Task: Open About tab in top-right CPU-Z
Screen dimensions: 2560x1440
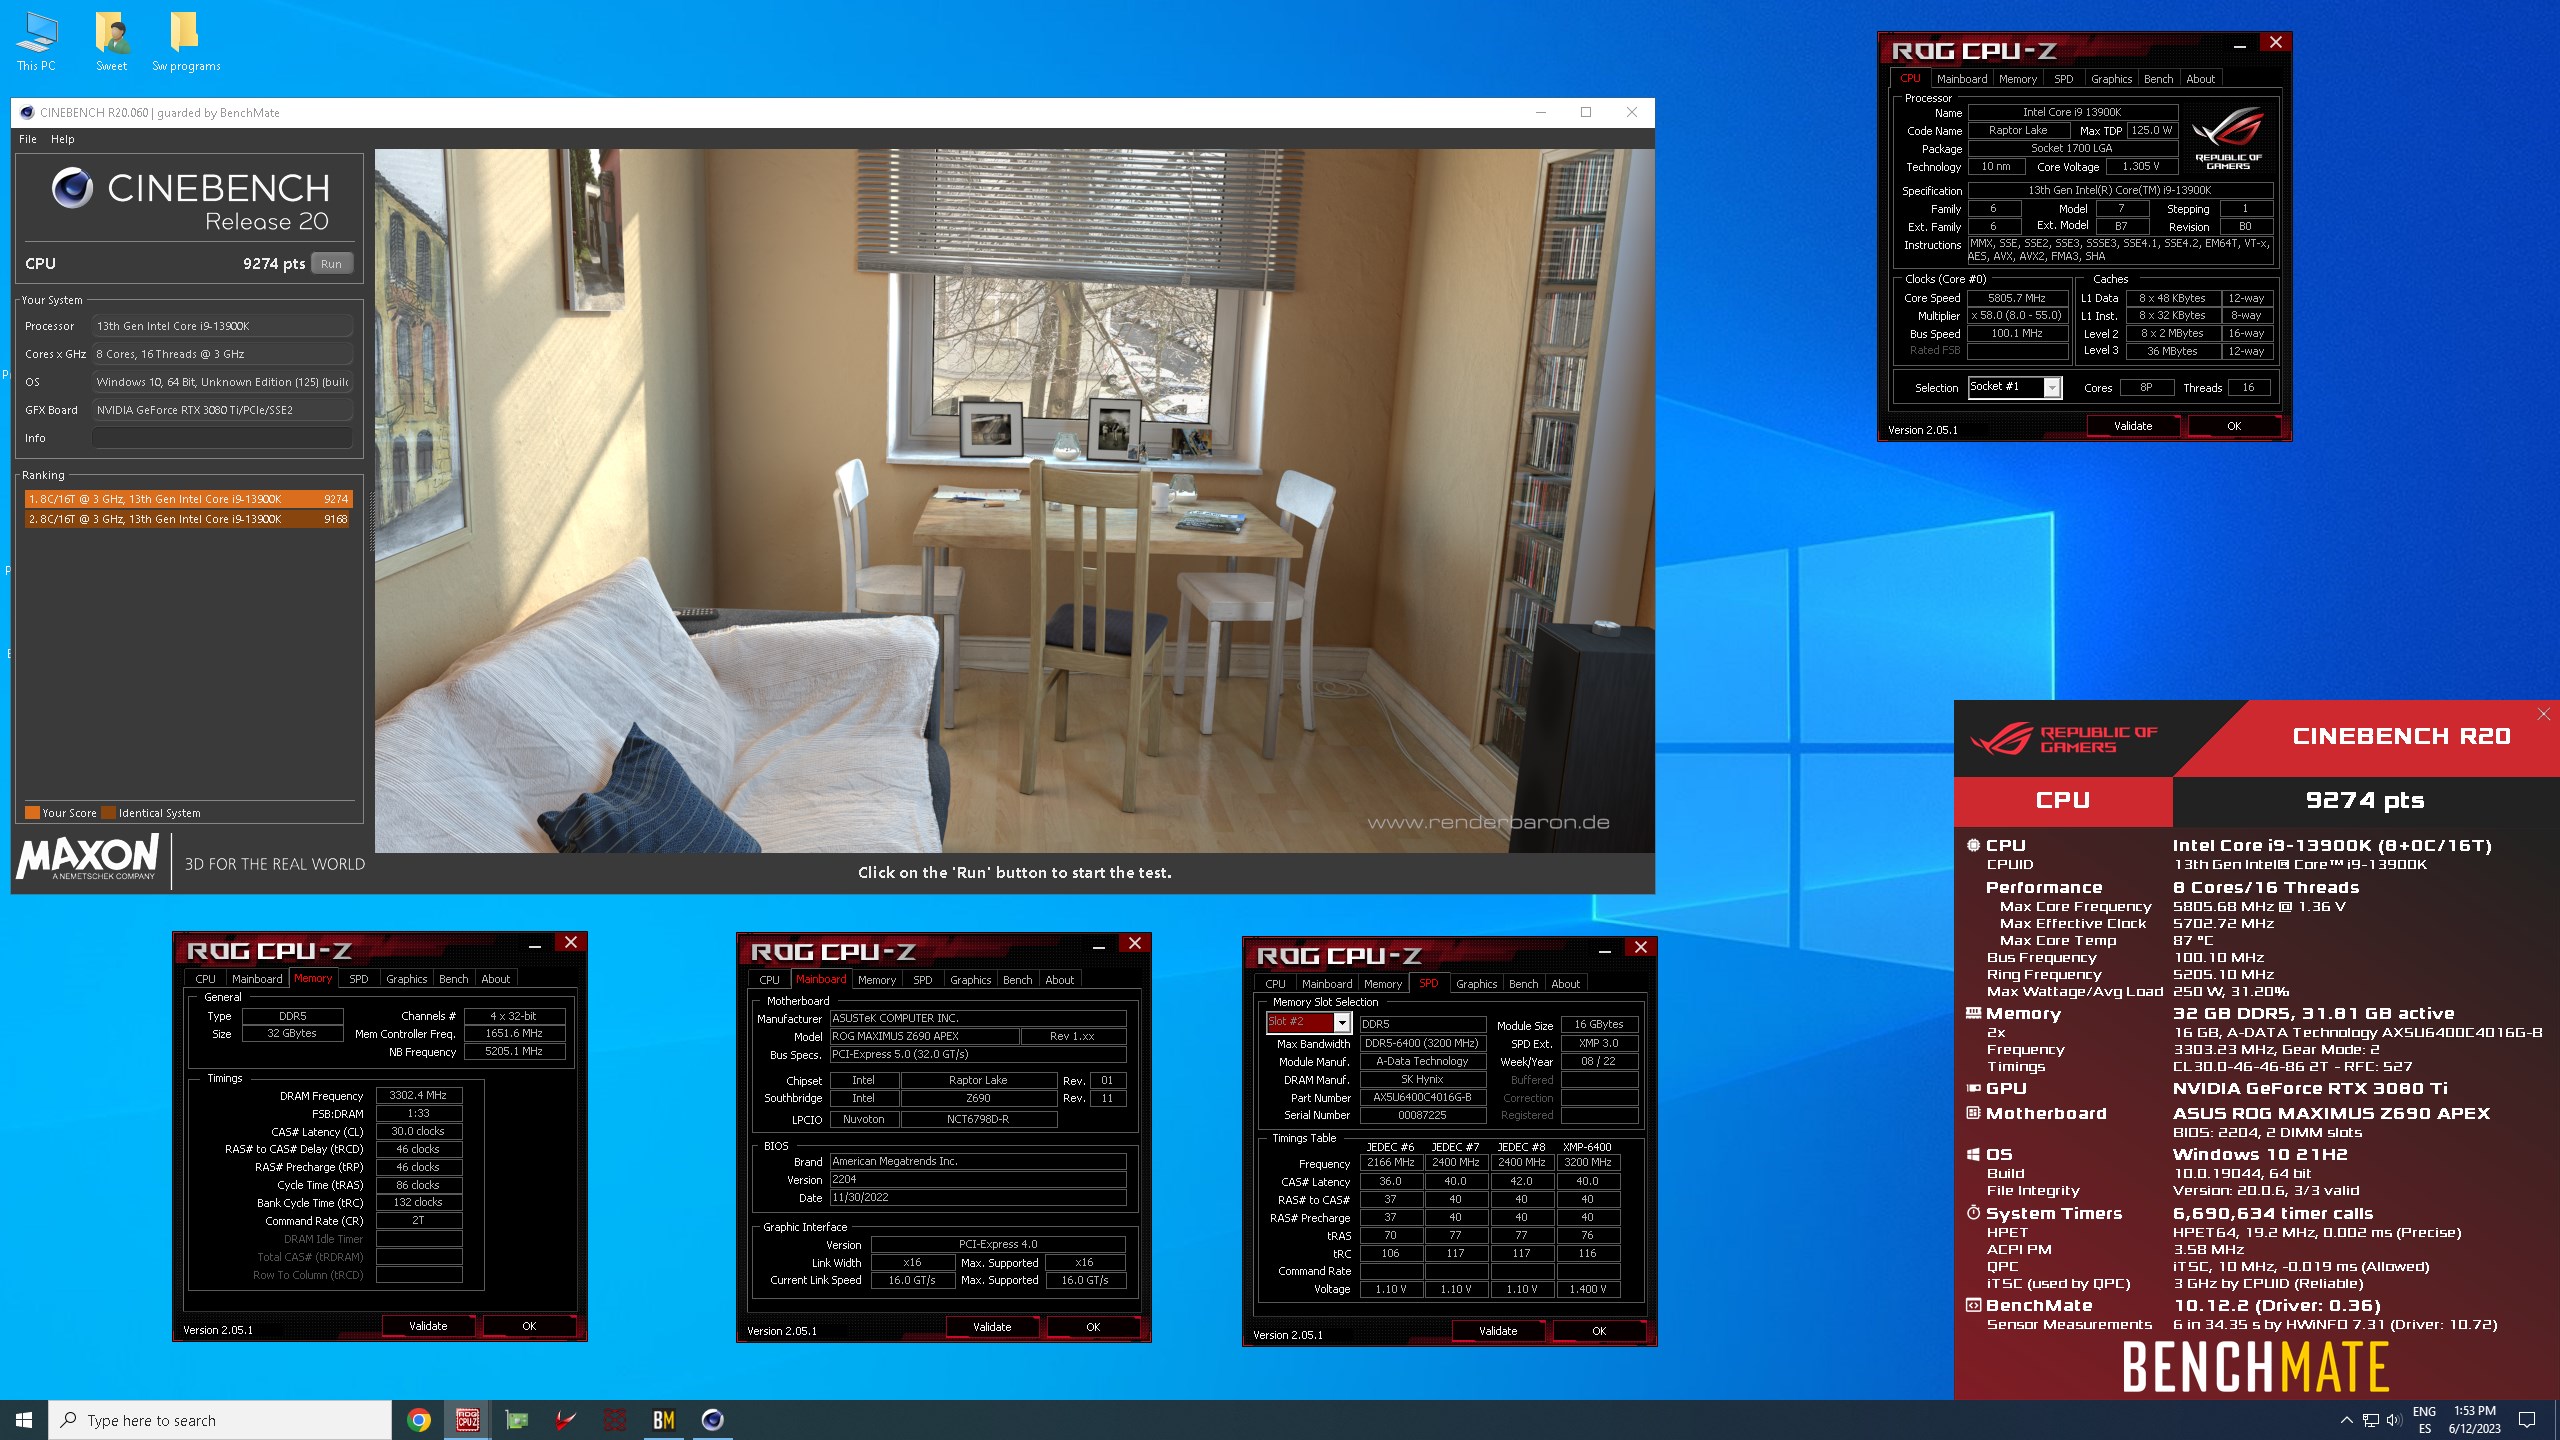Action: [x=2201, y=79]
